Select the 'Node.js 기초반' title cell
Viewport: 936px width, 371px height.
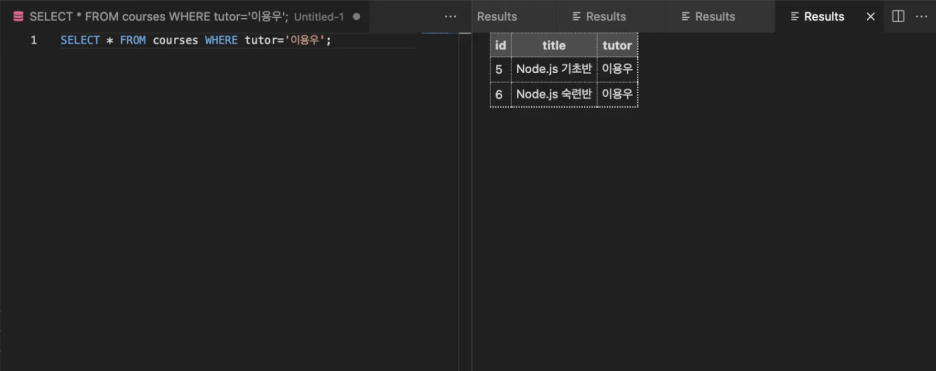554,69
